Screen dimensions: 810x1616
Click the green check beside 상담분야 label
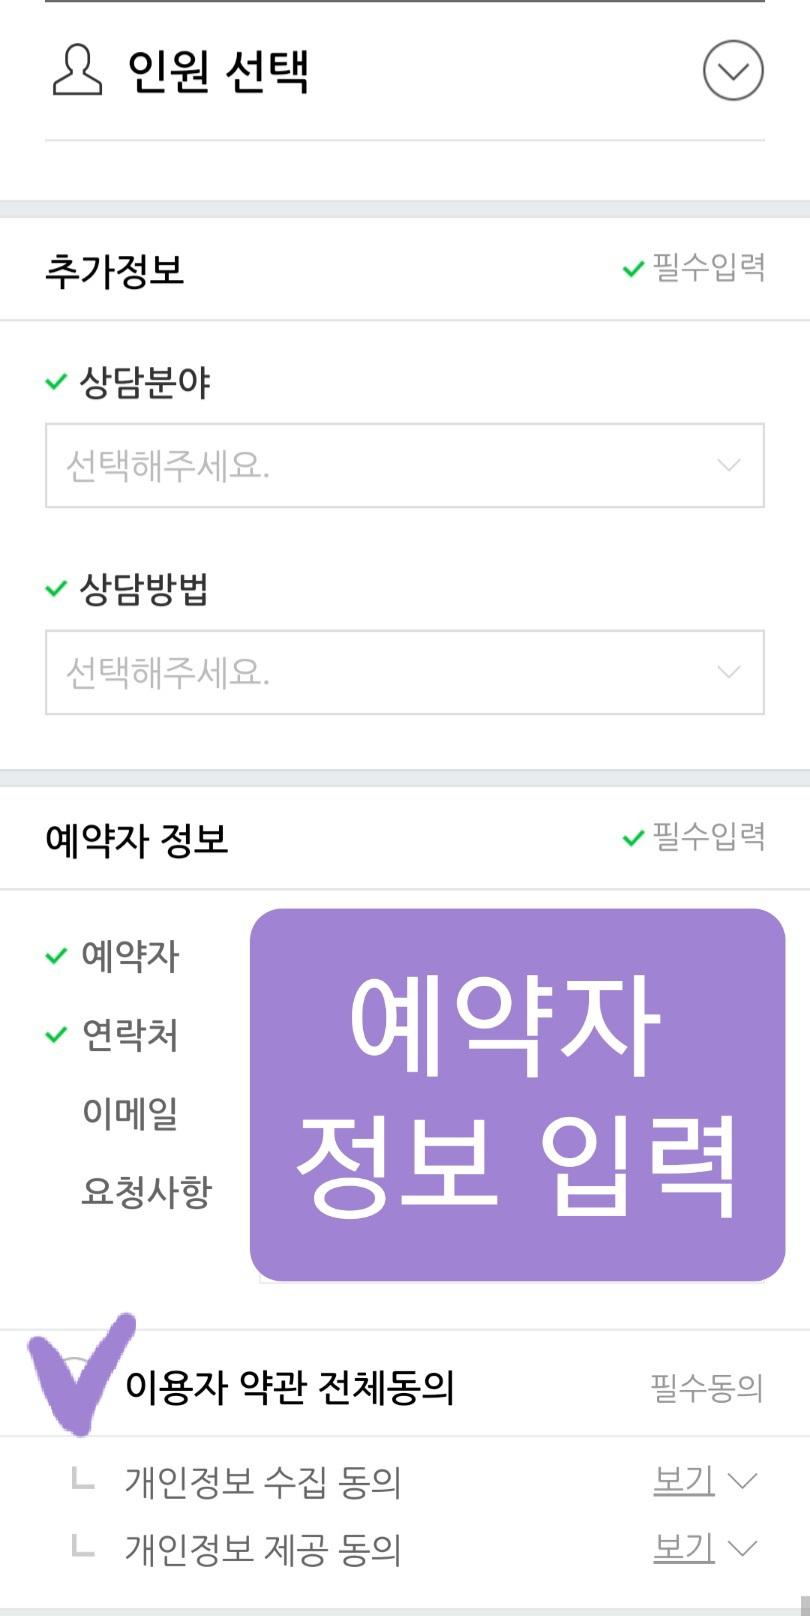[56, 382]
